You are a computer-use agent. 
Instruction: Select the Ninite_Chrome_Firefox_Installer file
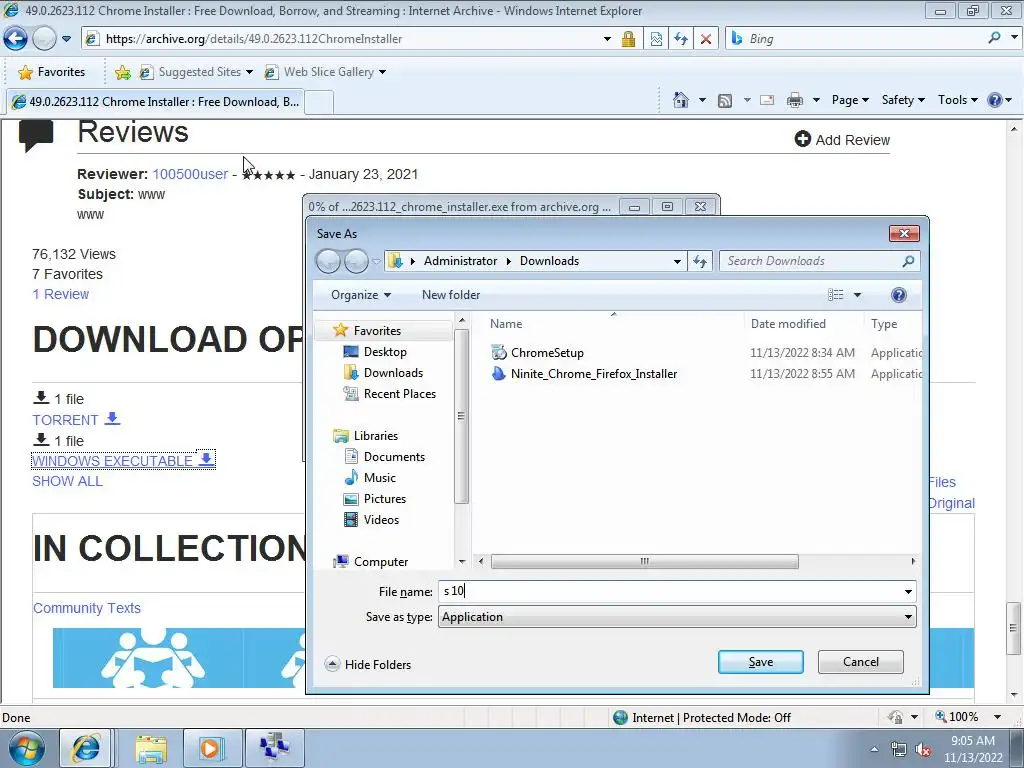tap(594, 374)
